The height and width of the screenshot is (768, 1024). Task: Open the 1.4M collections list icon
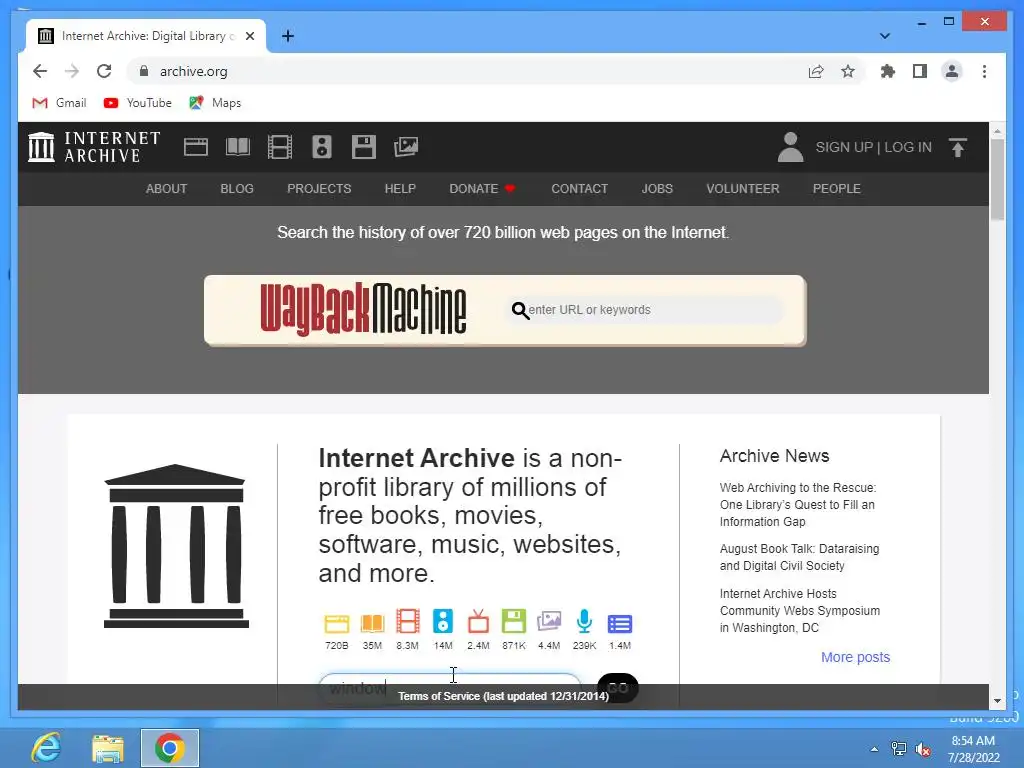pos(620,624)
